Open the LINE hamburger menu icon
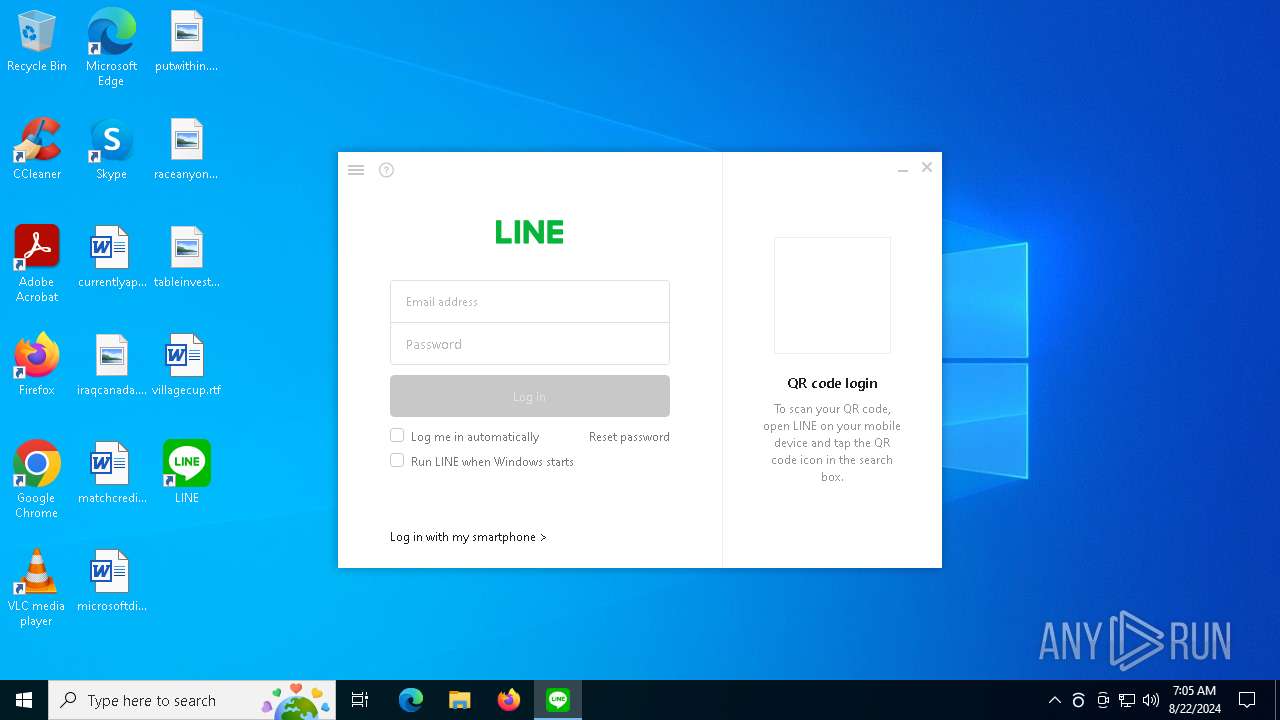The width and height of the screenshot is (1280, 720). 356,170
